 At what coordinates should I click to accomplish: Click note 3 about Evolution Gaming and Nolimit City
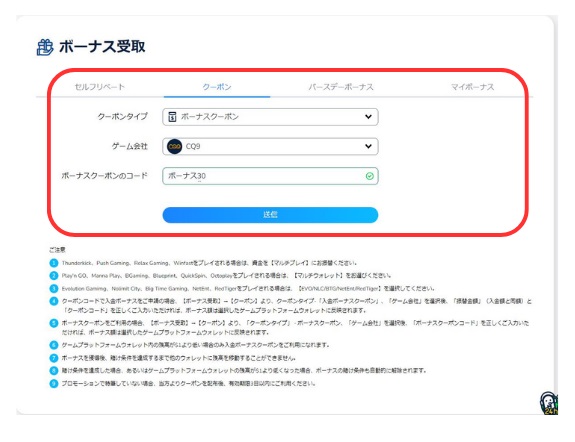pyautogui.click(x=248, y=288)
